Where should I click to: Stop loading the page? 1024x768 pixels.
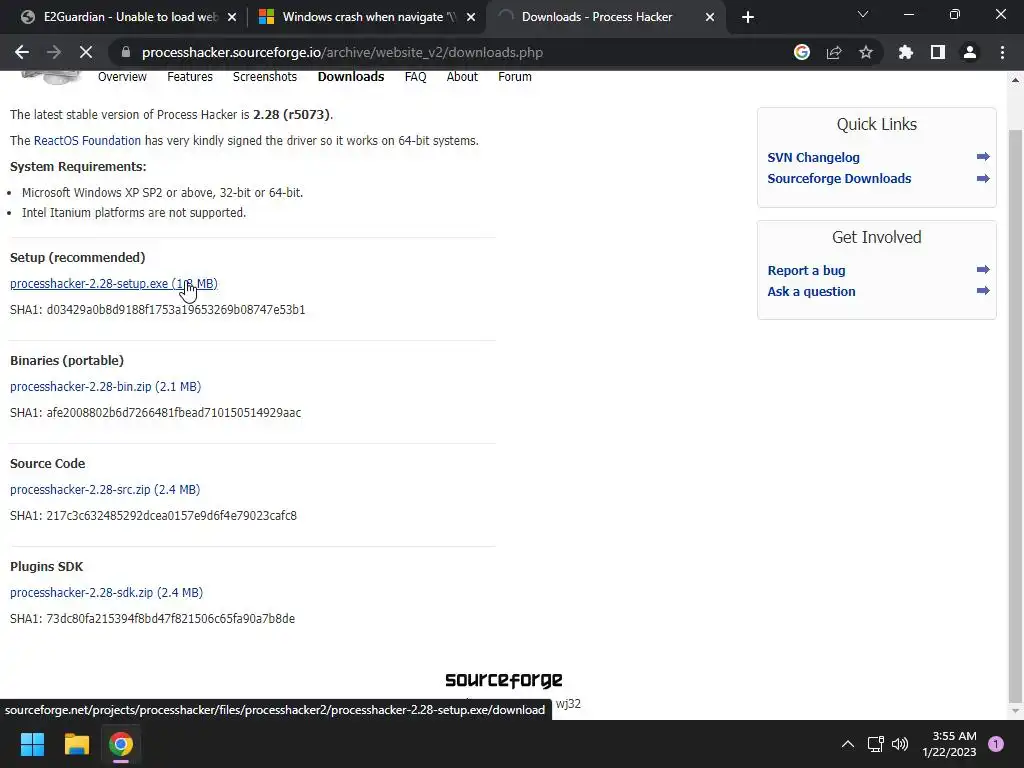tap(86, 52)
